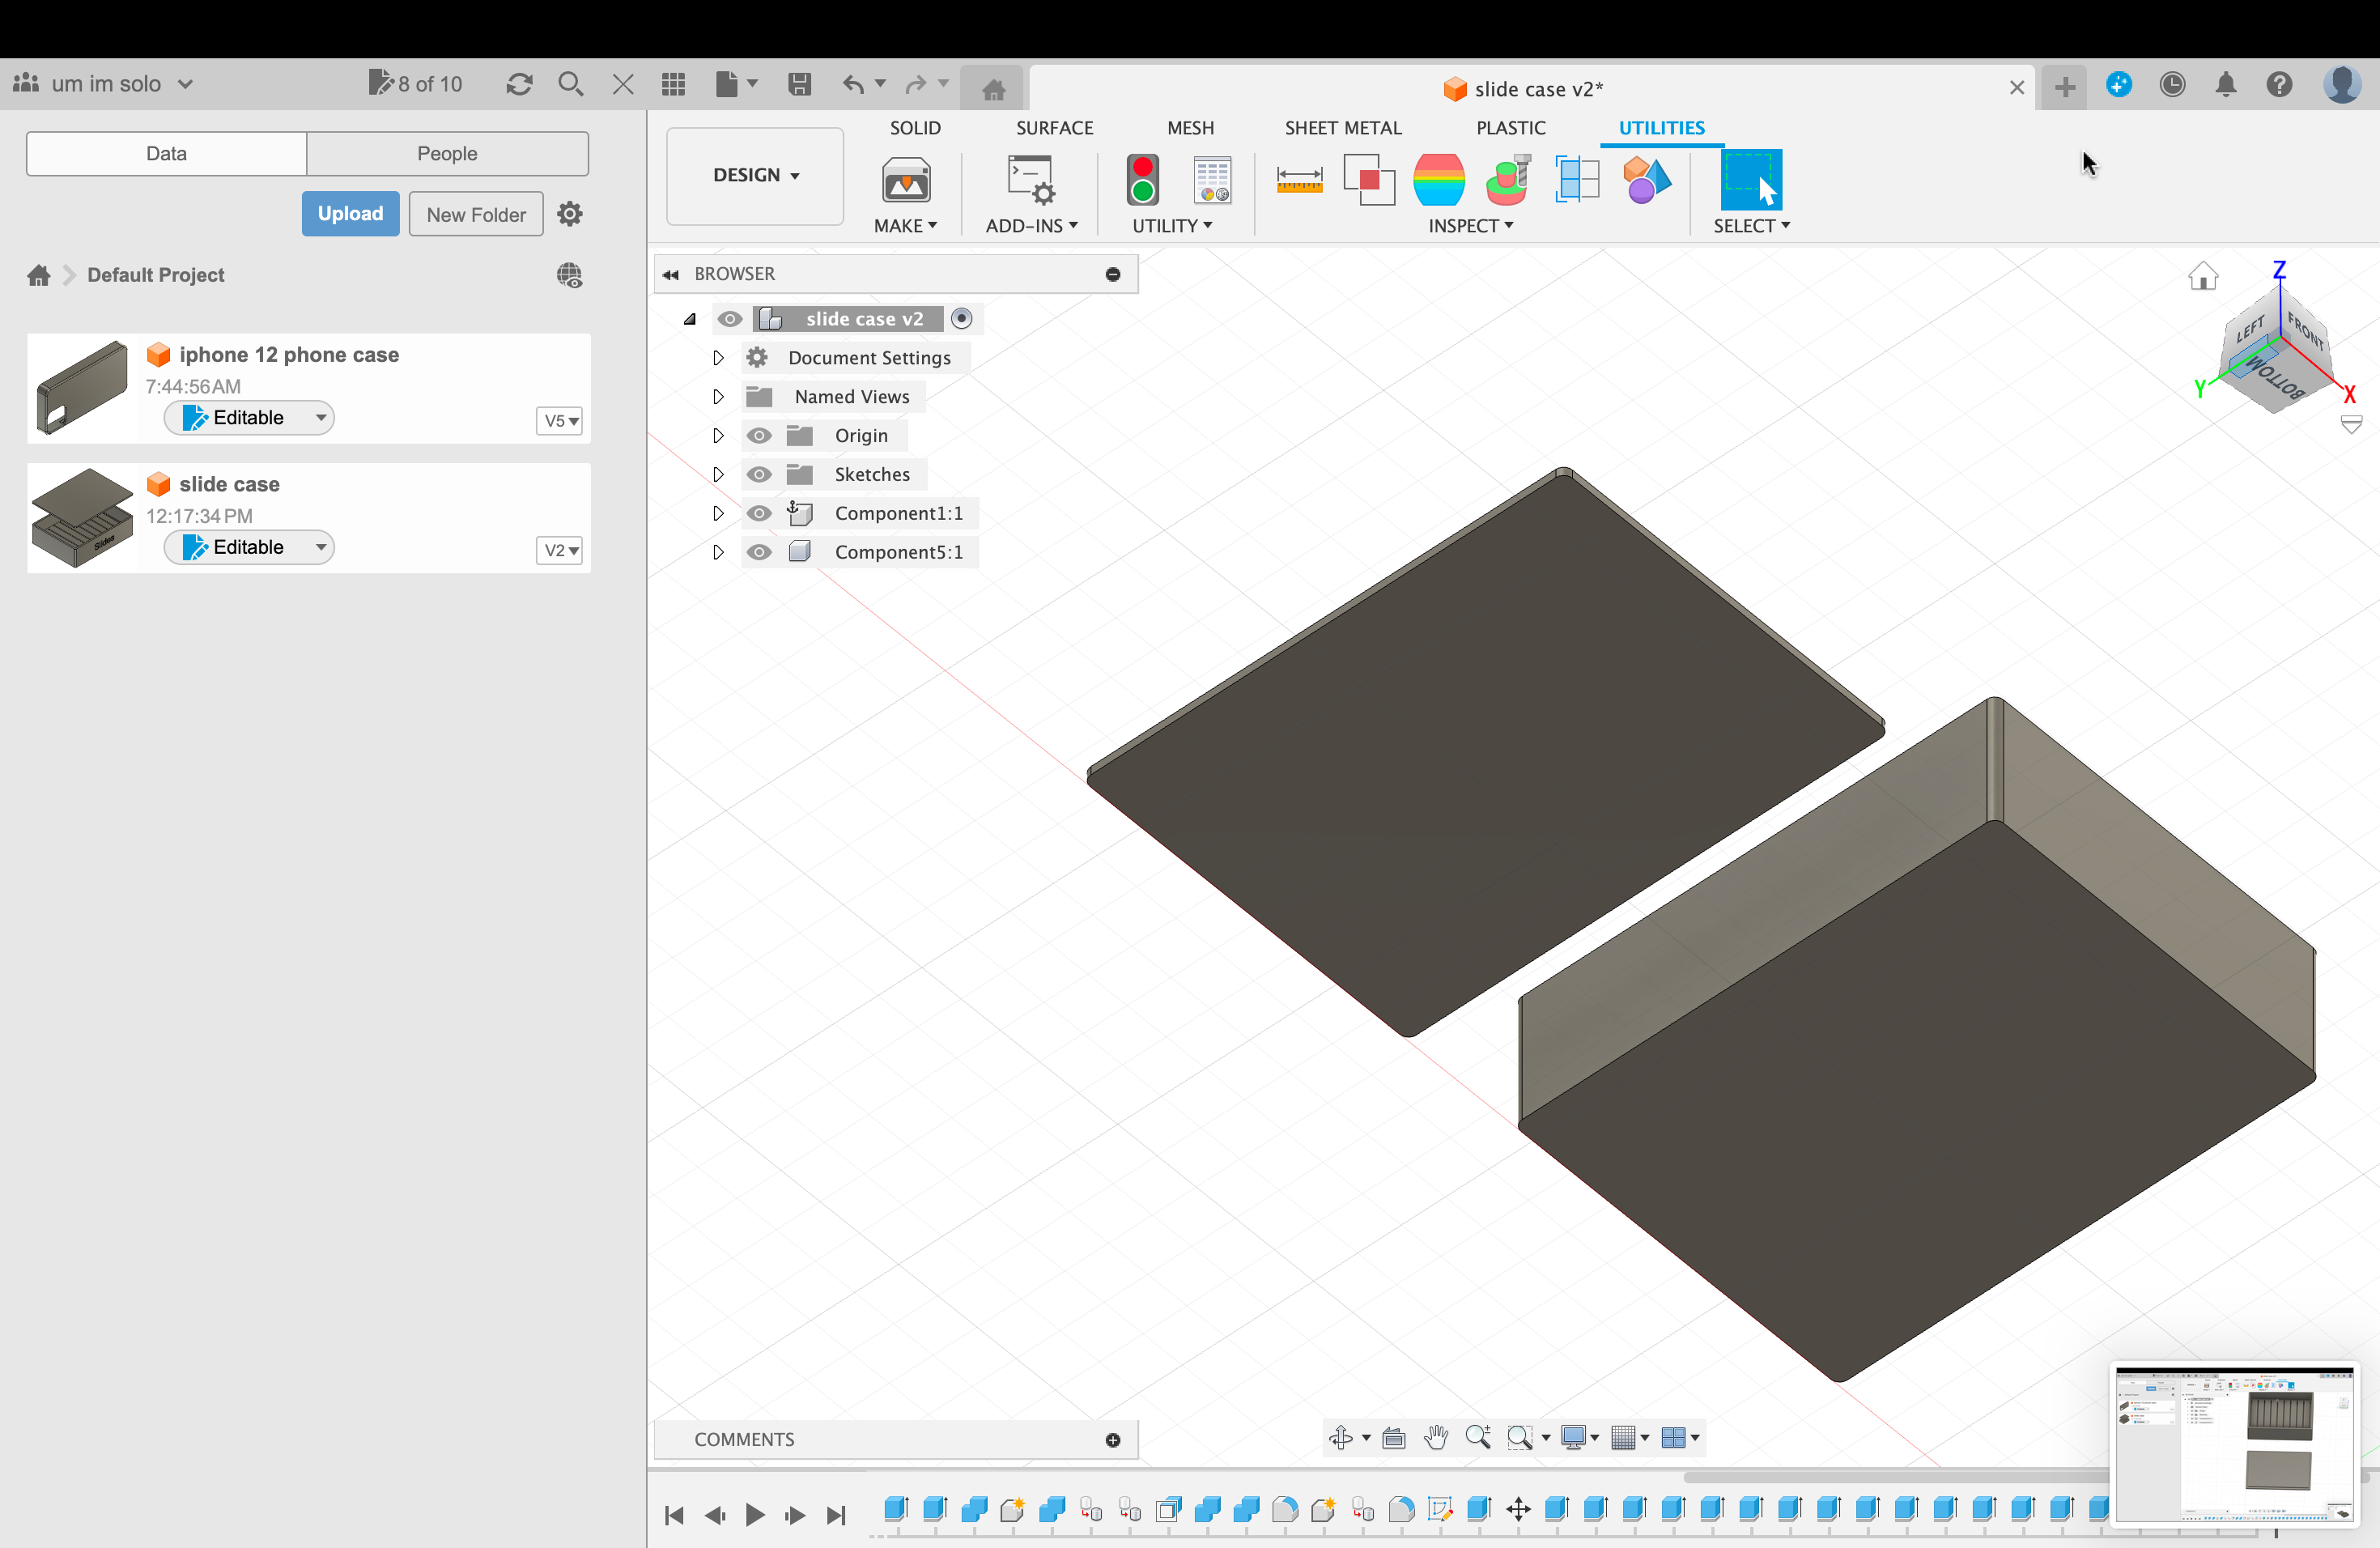Click the Interference tool icon
This screenshot has width=2380, height=1548.
point(1369,181)
